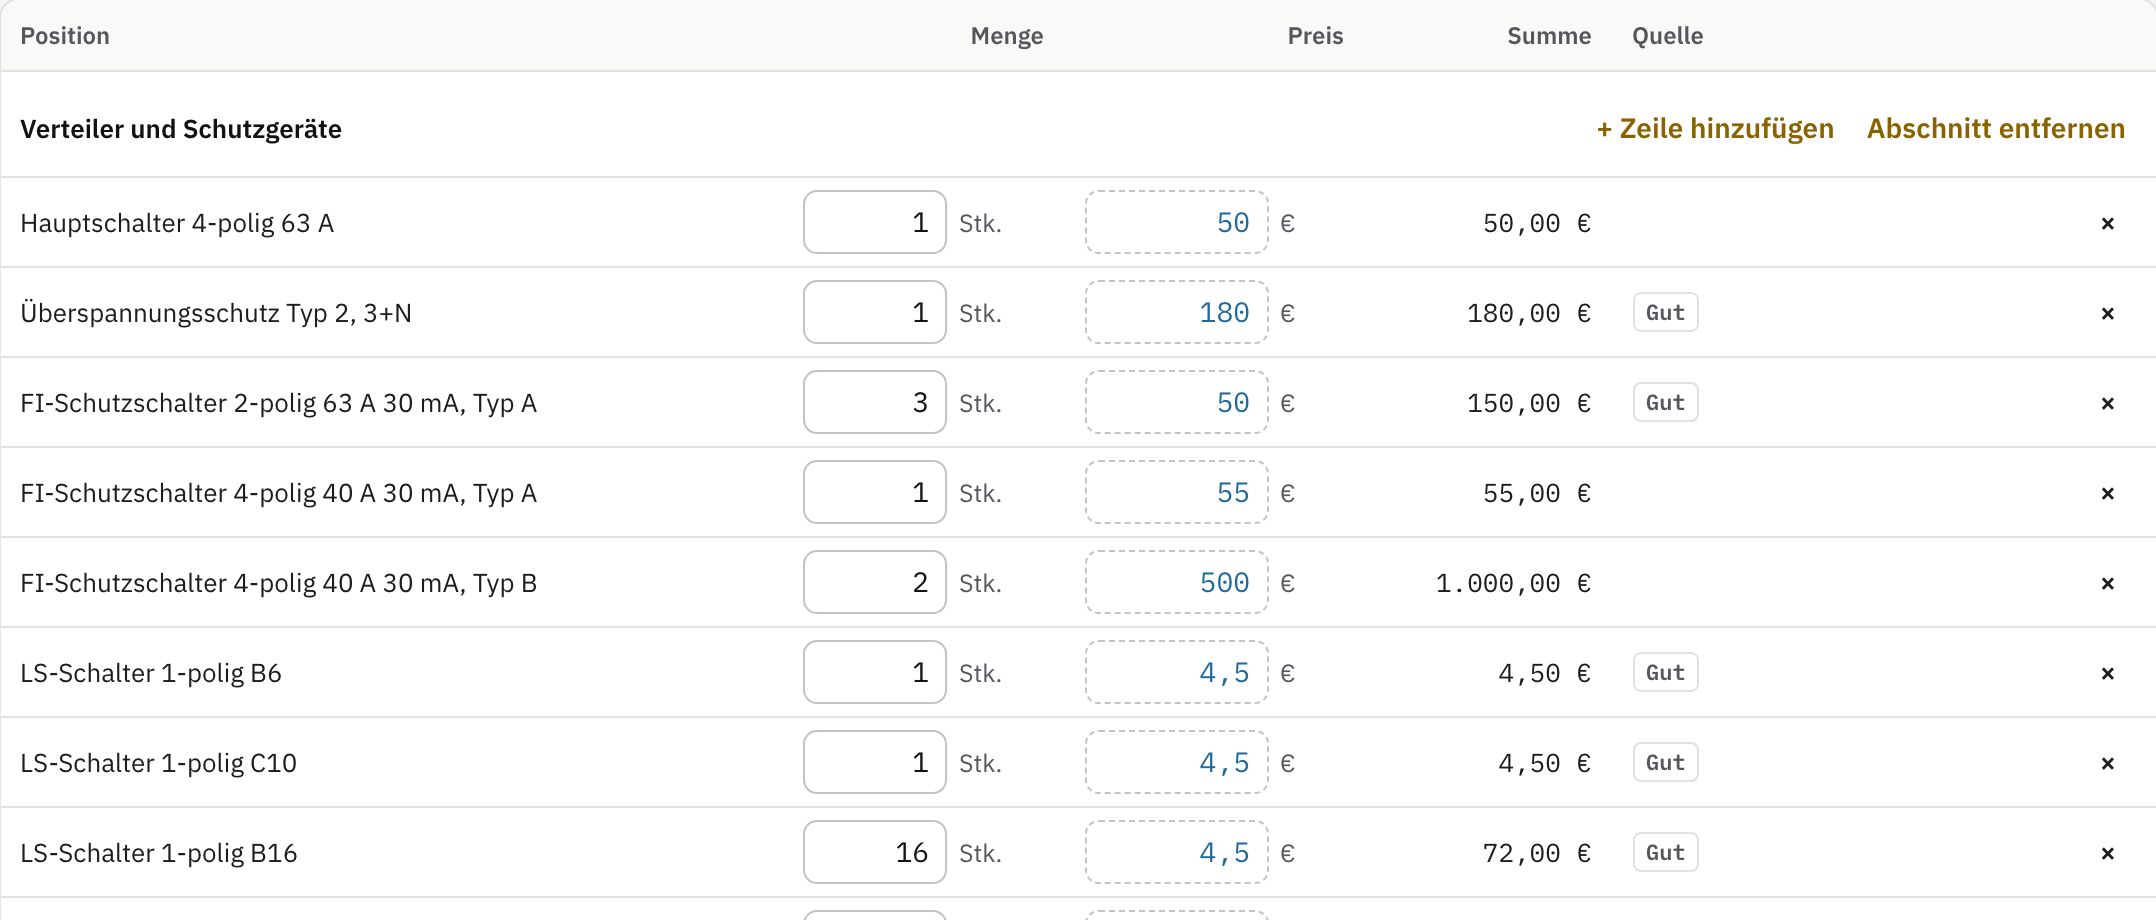Edit price for FI-Schutzschalter 2-polig 63 A
2156x920 pixels.
(x=1177, y=402)
